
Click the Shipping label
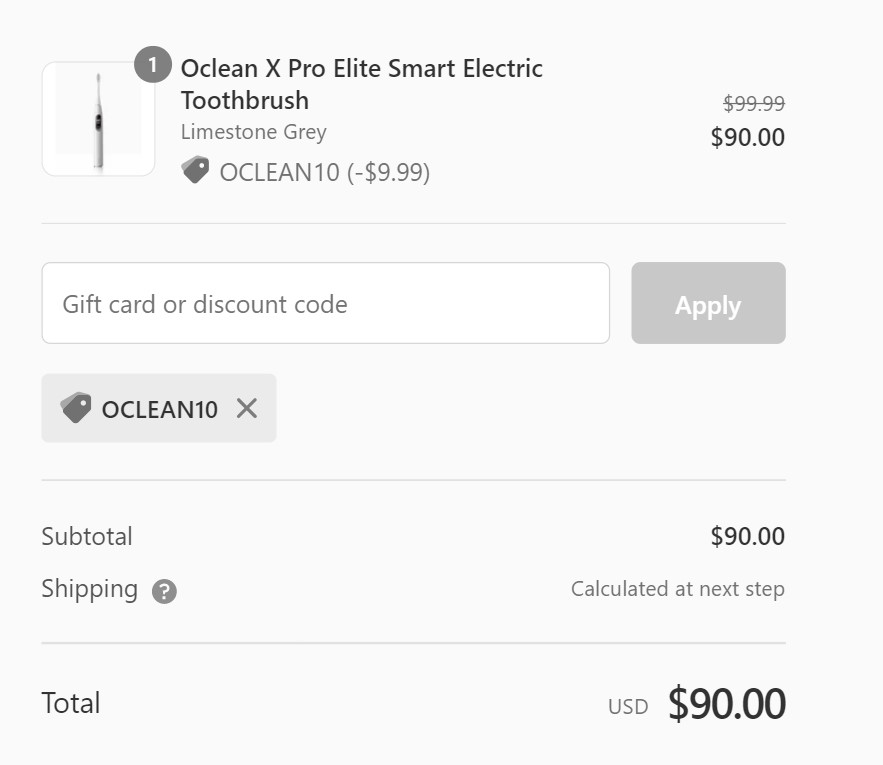[89, 589]
